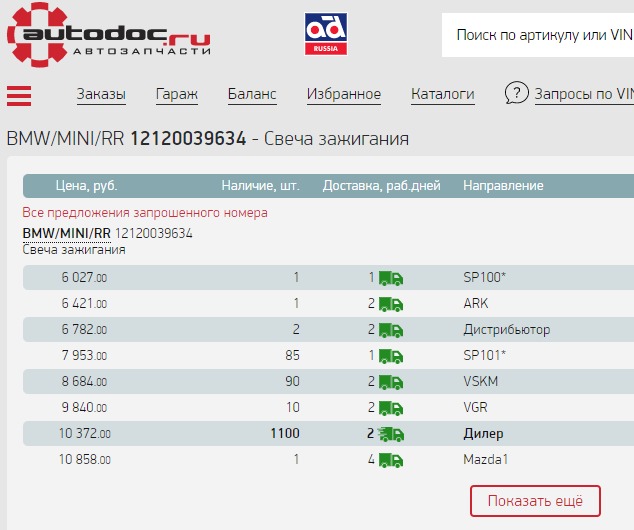Click the VSKM direction label
The height and width of the screenshot is (530, 634).
(480, 381)
